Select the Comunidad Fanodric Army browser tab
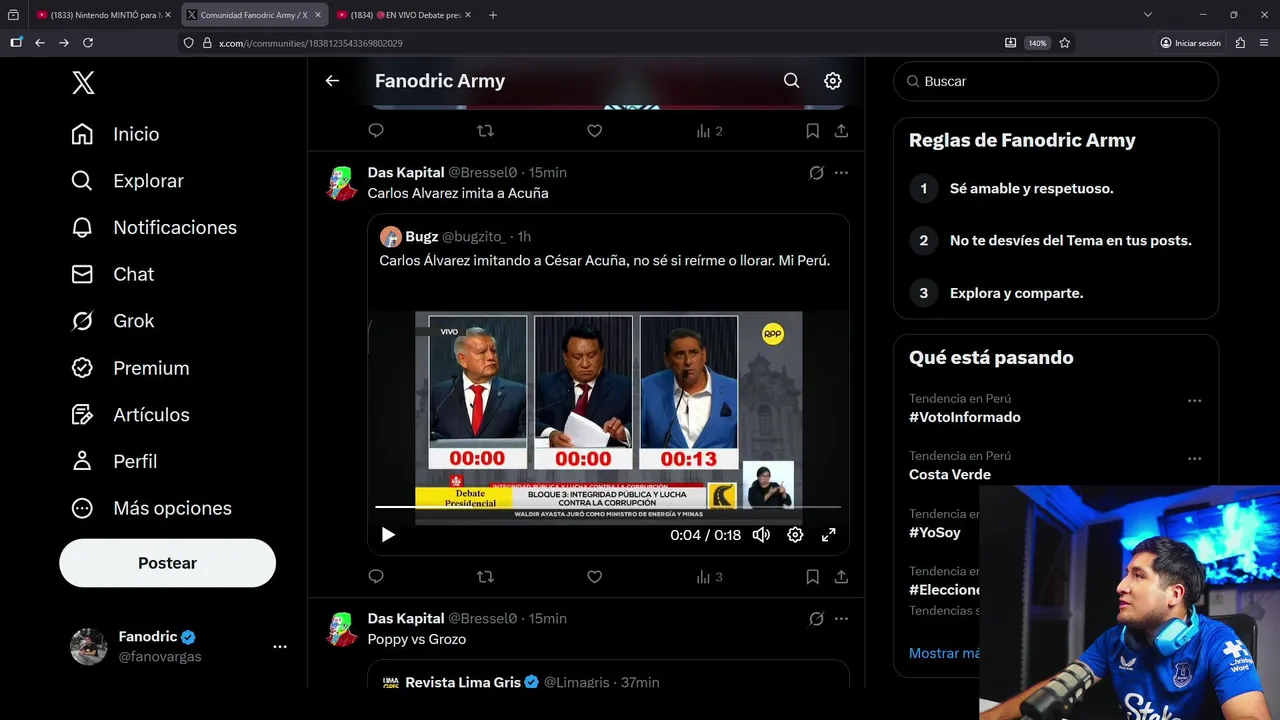The height and width of the screenshot is (720, 1280). pyautogui.click(x=252, y=15)
